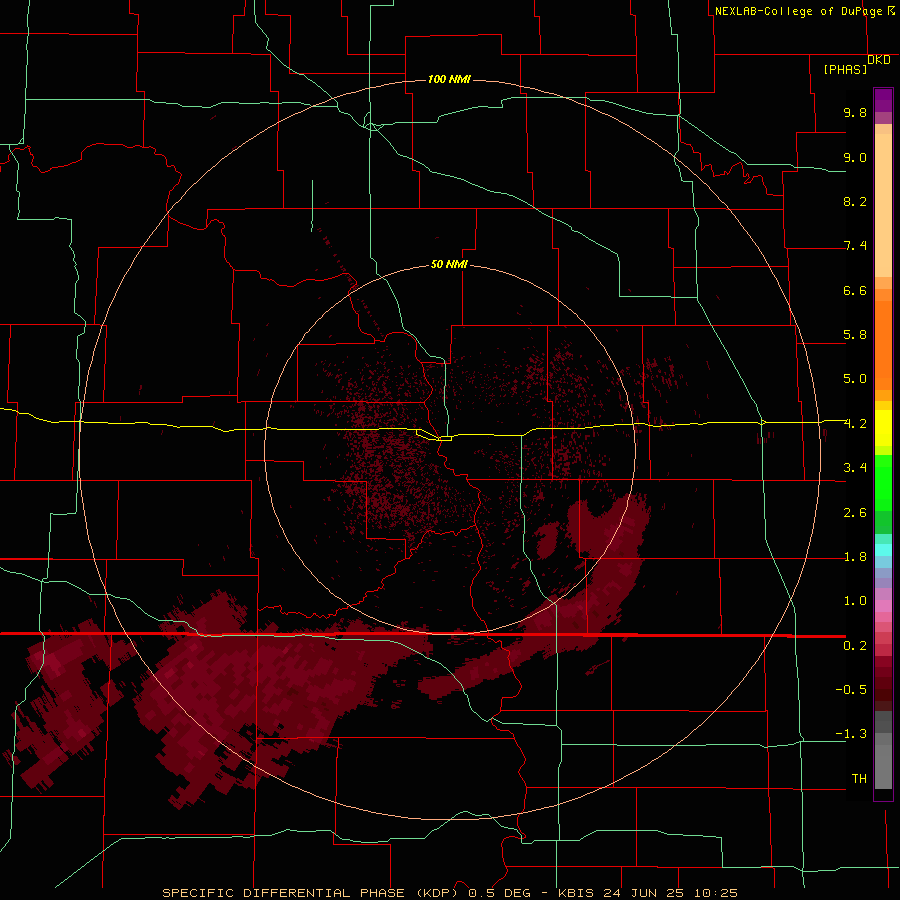Select the 6.6 value on color scale
This screenshot has height=900, width=900.
855,290
